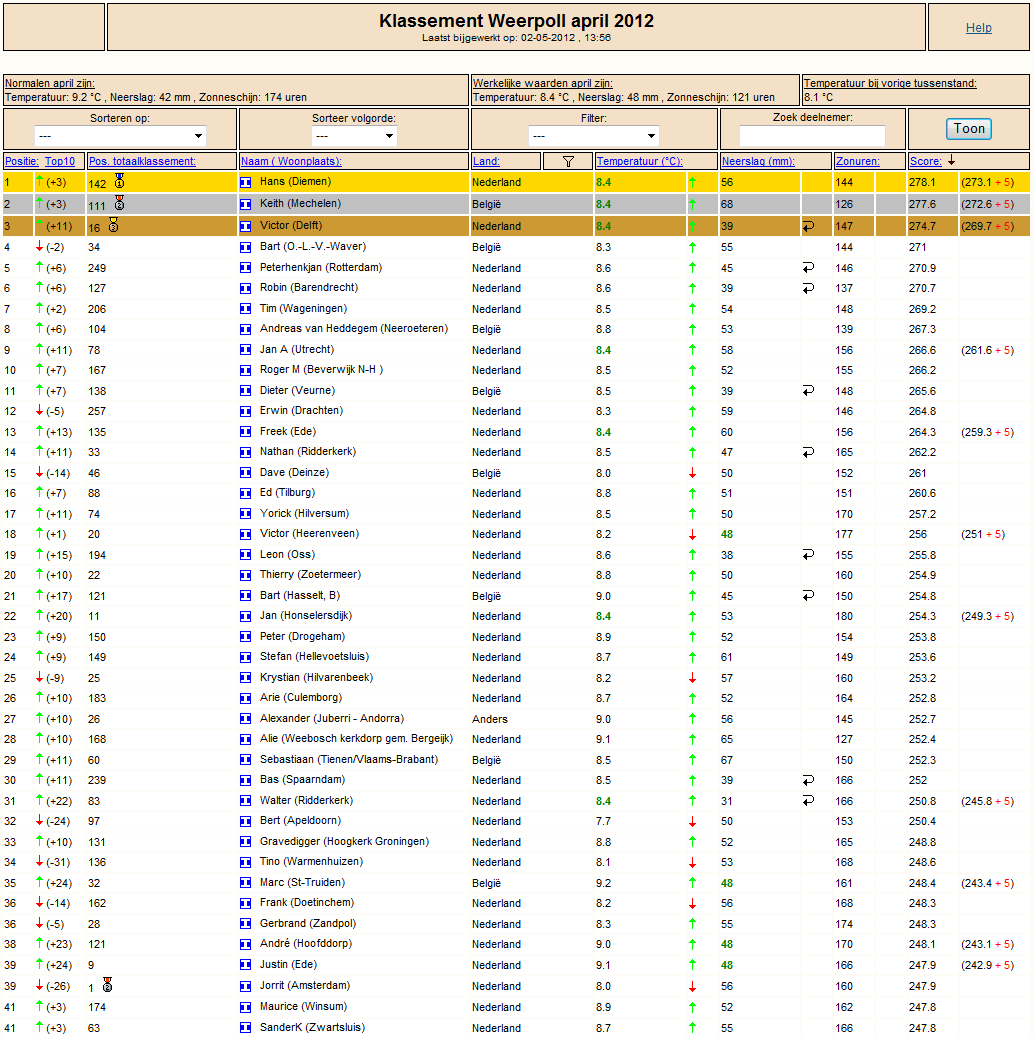Click blue info icon before Dave (Deinze)
Screen dimensions: 1034x1037
(245, 473)
